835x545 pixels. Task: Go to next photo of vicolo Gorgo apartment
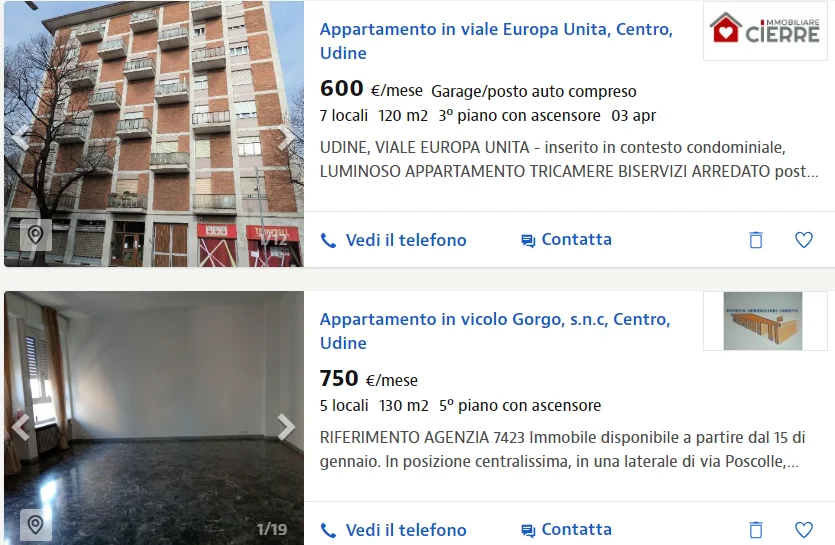286,427
